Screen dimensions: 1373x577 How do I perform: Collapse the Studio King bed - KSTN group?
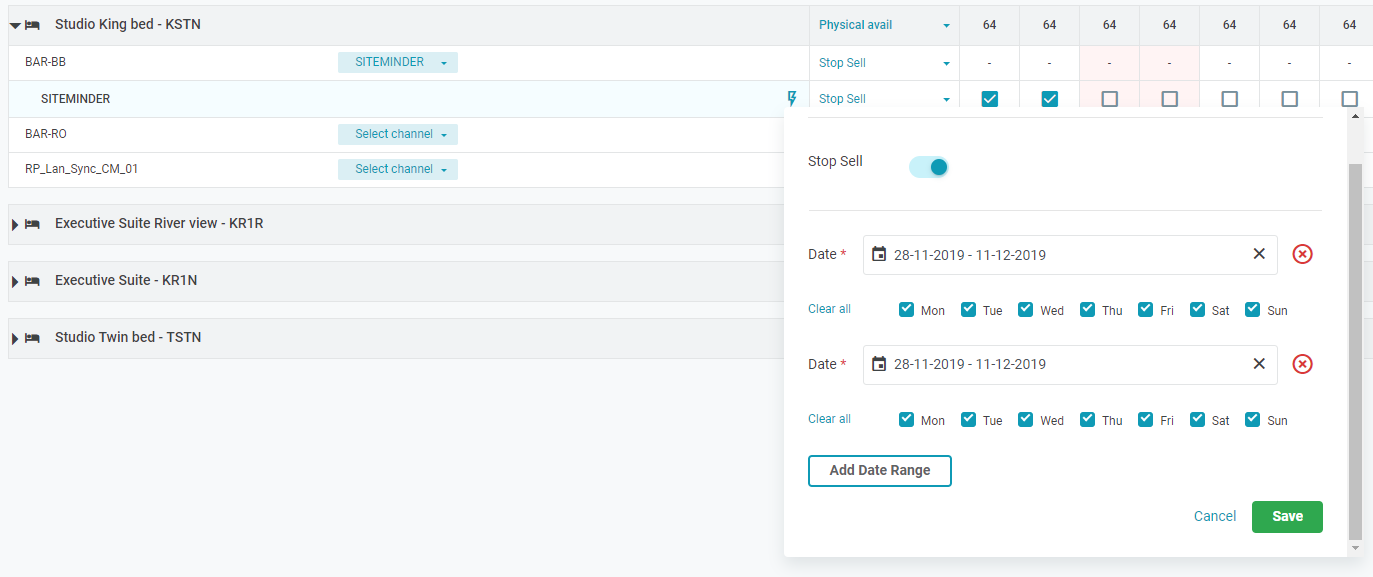tap(15, 25)
